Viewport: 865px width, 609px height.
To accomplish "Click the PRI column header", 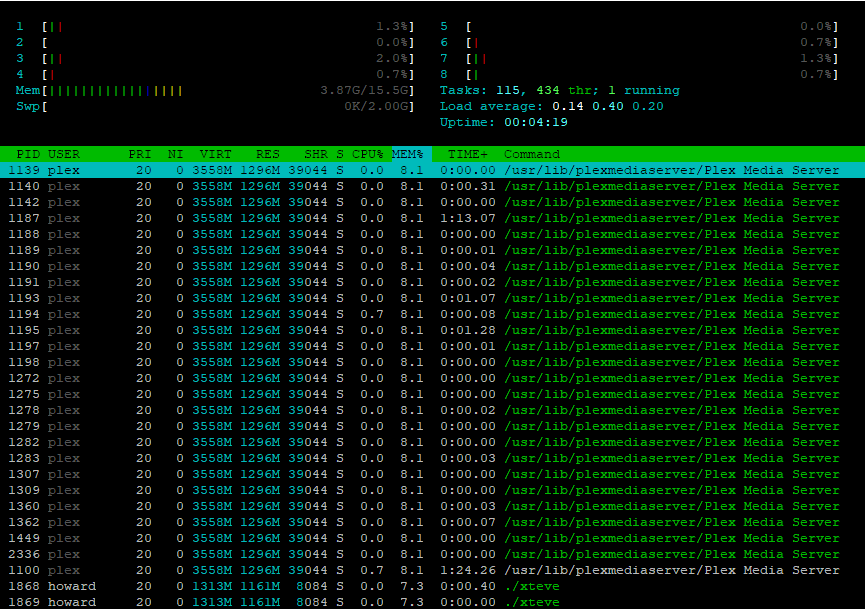I will [140, 154].
